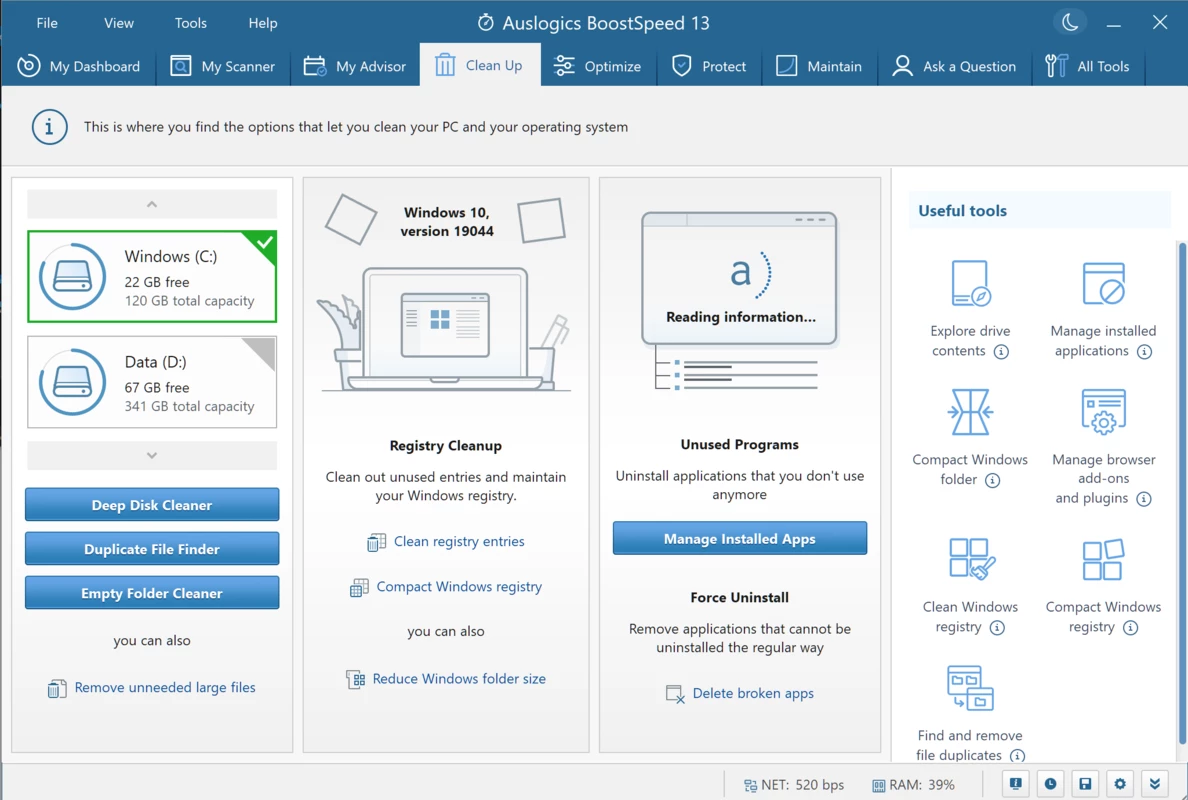Image resolution: width=1188 pixels, height=800 pixels.
Task: Launch Compact Windows folder tool icon
Action: point(970,412)
